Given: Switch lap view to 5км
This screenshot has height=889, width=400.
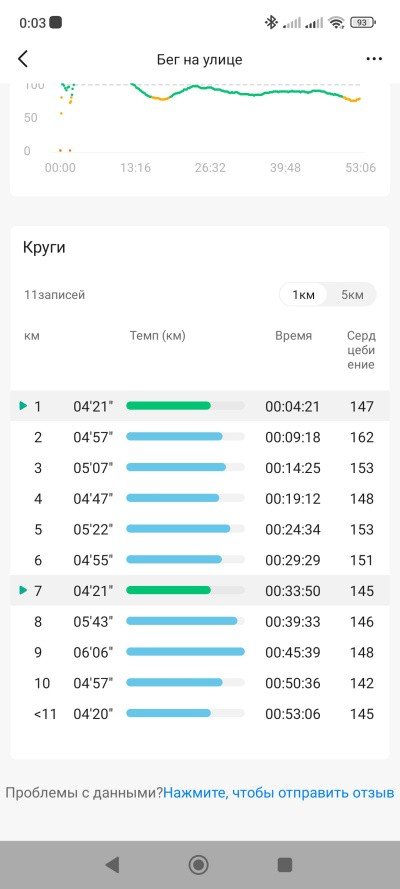Looking at the screenshot, I should tap(352, 295).
